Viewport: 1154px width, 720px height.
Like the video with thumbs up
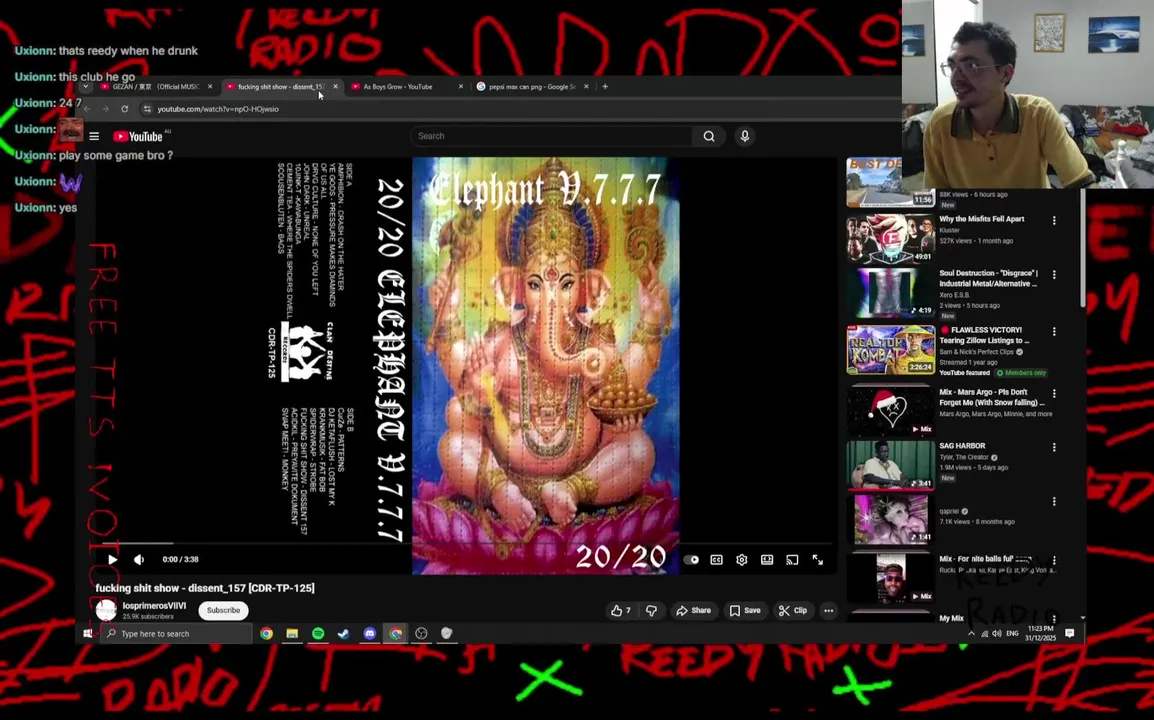point(621,610)
